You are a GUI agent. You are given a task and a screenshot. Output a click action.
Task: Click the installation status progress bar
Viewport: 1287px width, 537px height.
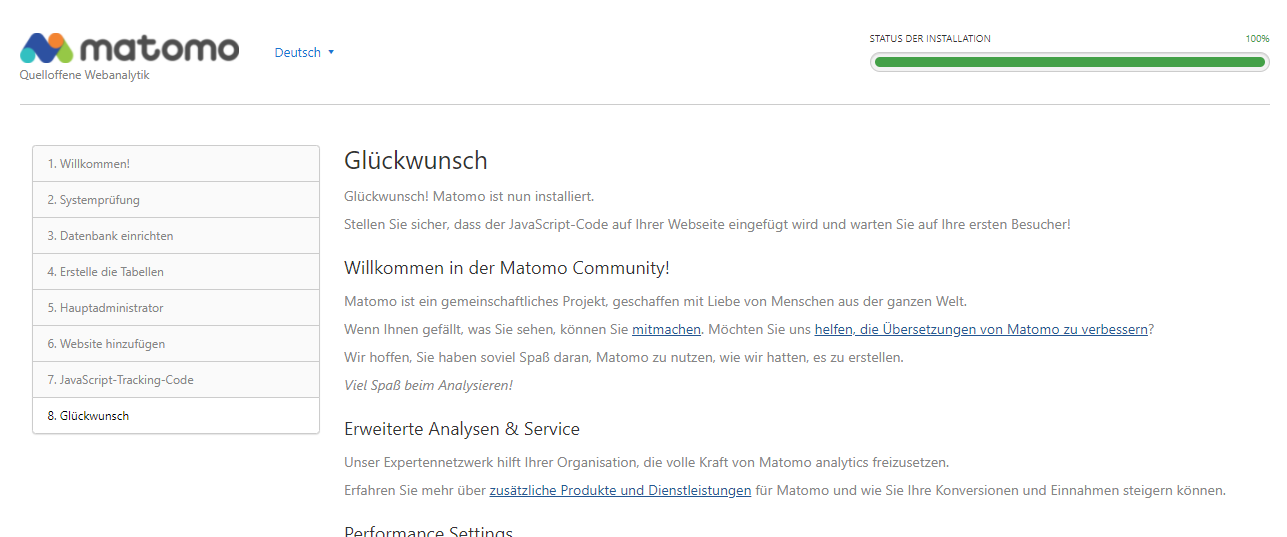[1069, 62]
